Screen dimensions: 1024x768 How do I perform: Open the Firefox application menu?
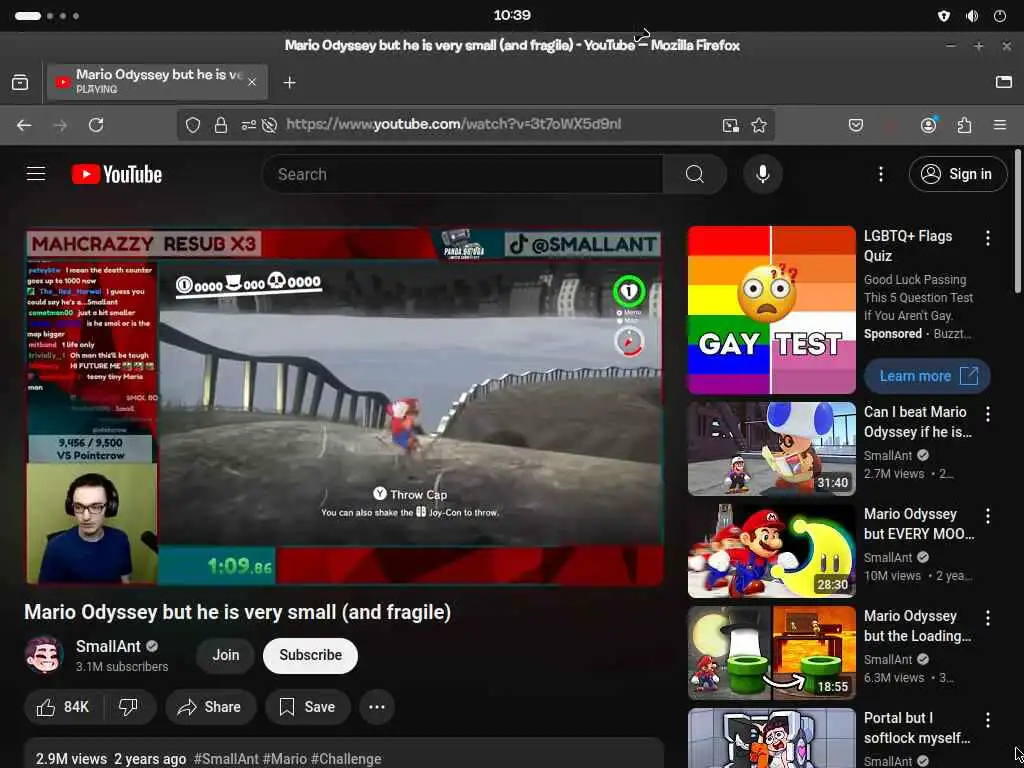pos(1000,125)
